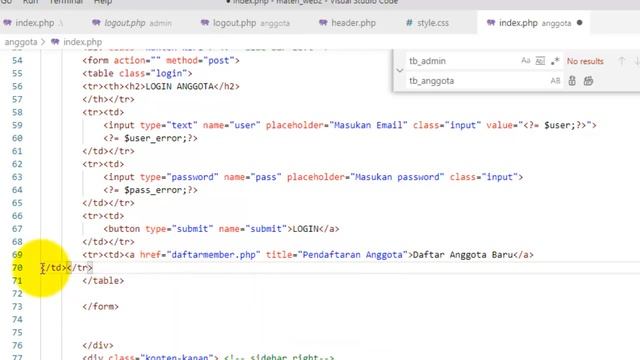Switch to the logout.php anggota tab
This screenshot has height=360, width=640.
pyautogui.click(x=245, y=23)
